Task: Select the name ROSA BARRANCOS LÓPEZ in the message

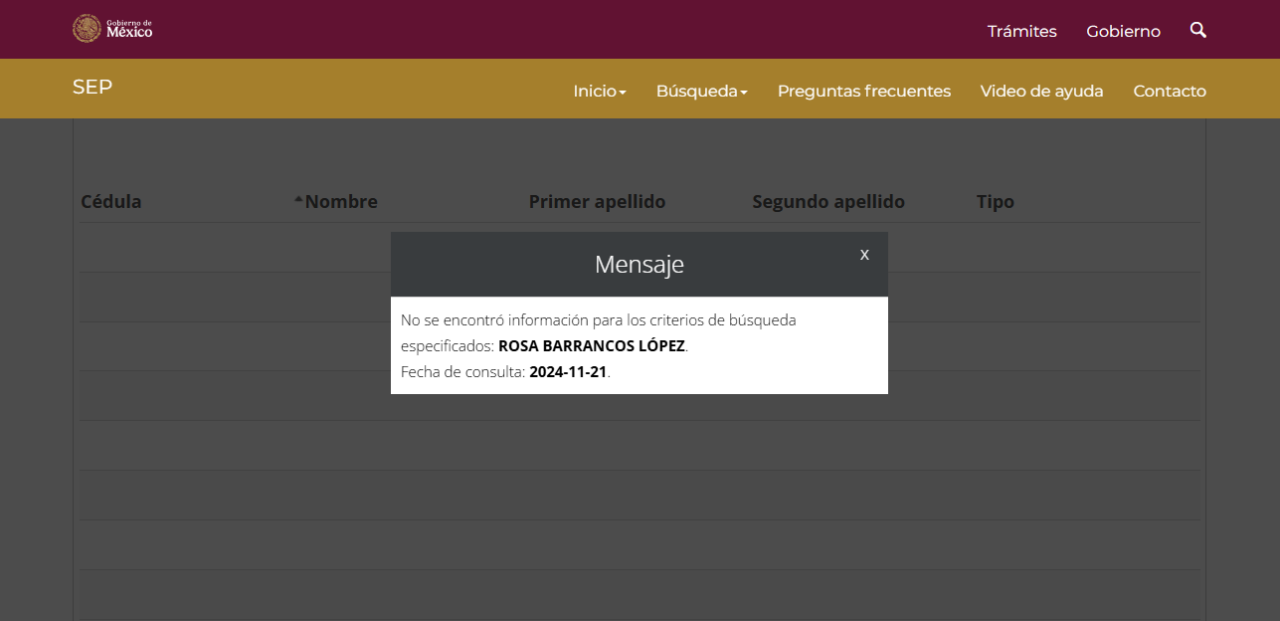Action: point(592,347)
